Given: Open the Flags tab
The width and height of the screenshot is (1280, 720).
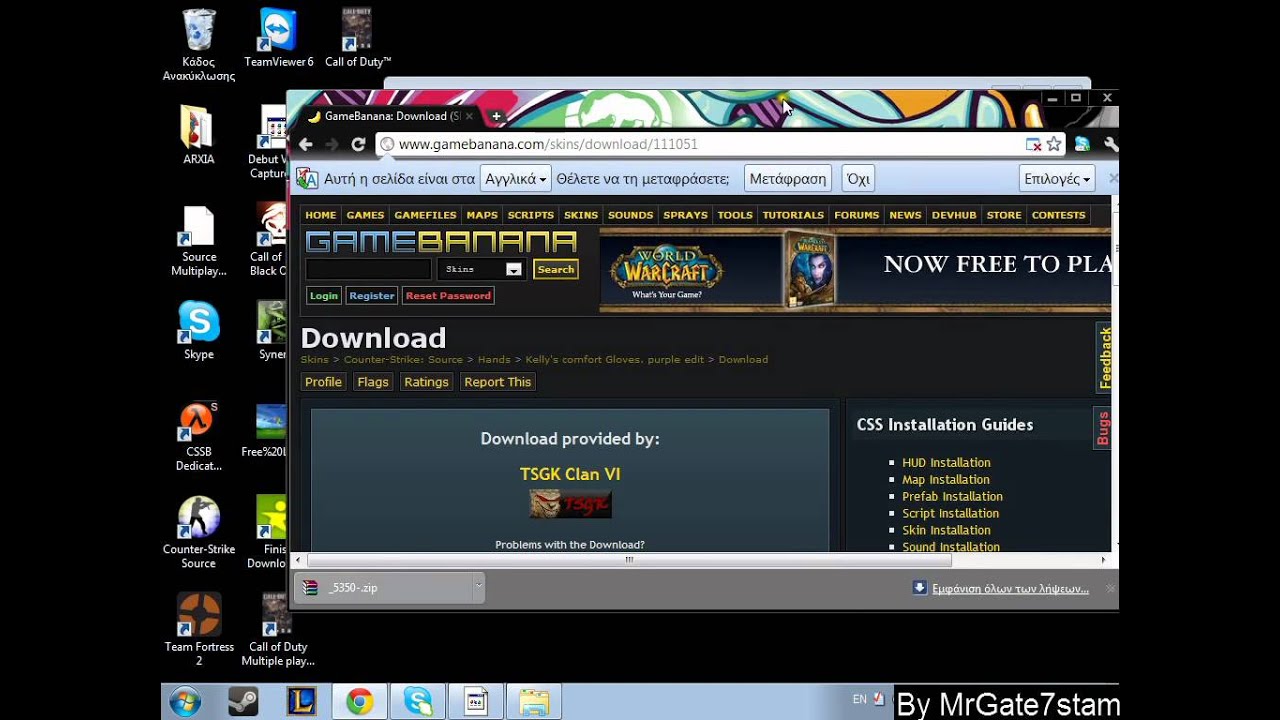Looking at the screenshot, I should [x=373, y=382].
